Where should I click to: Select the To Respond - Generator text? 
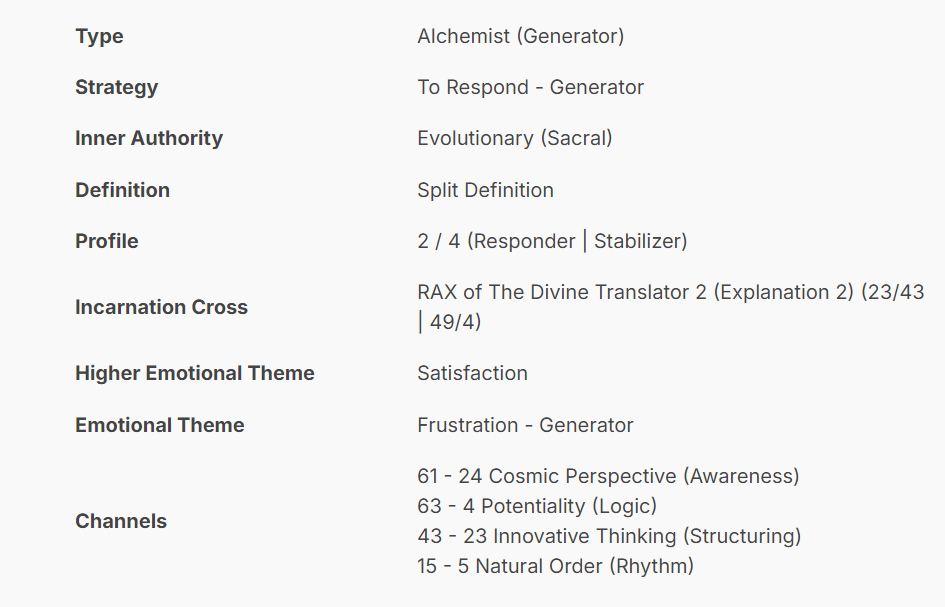[530, 87]
